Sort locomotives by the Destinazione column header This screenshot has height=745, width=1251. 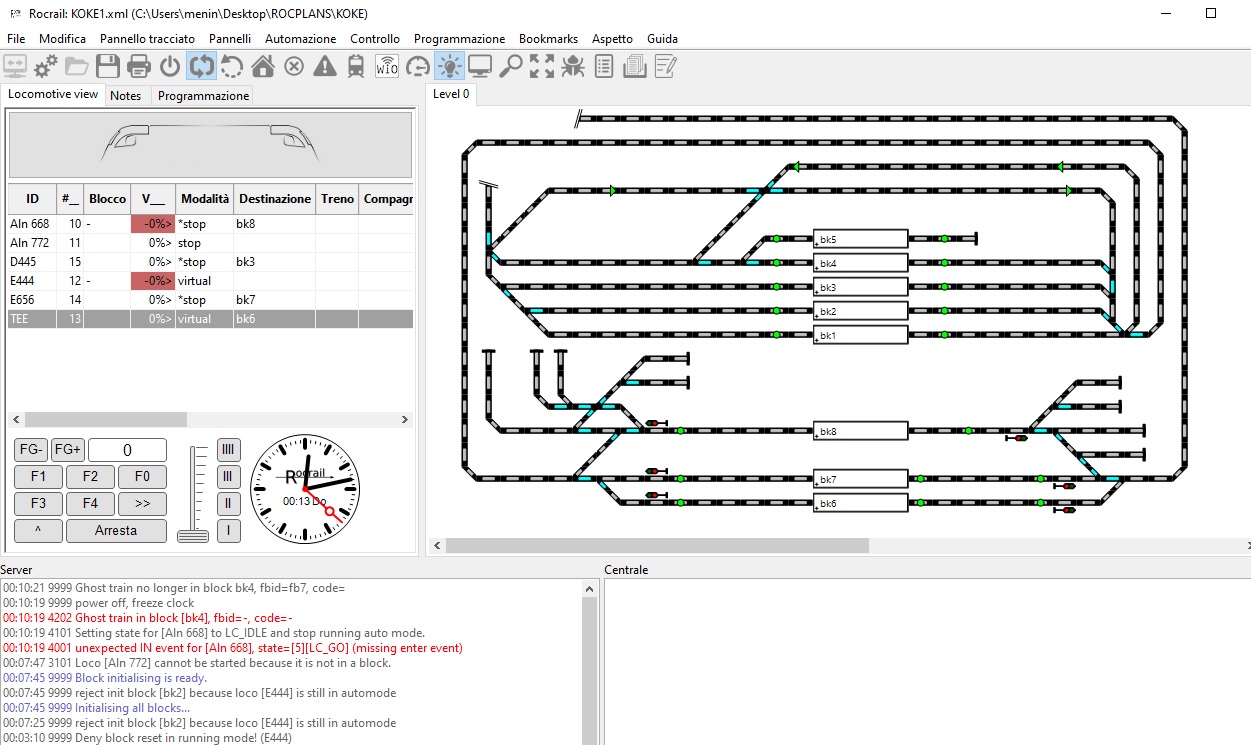click(x=275, y=199)
